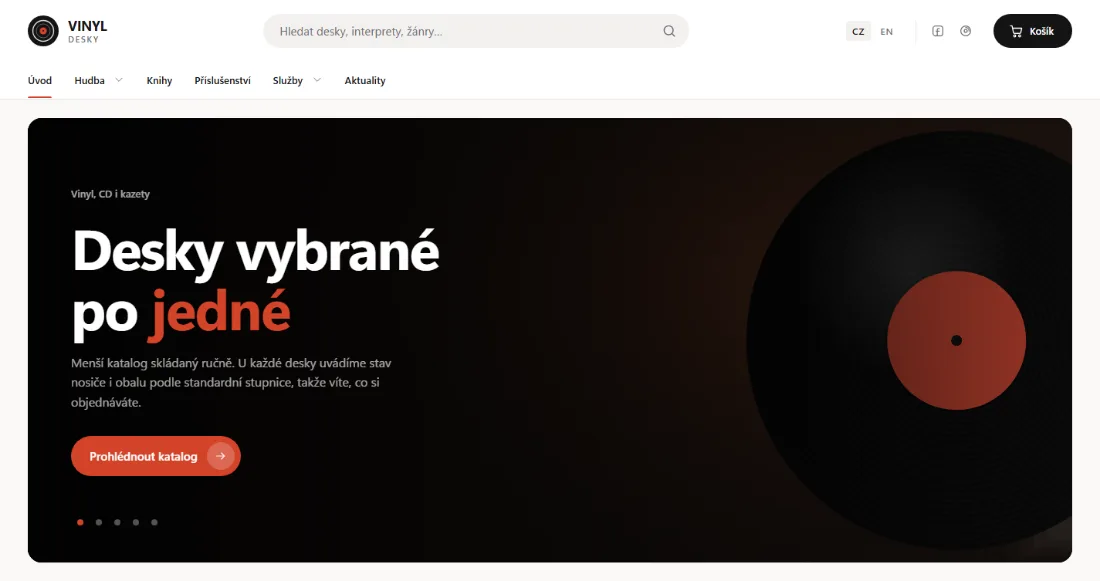Expand the Služby dropdown chevron
The width and height of the screenshot is (1100, 581).
click(317, 80)
